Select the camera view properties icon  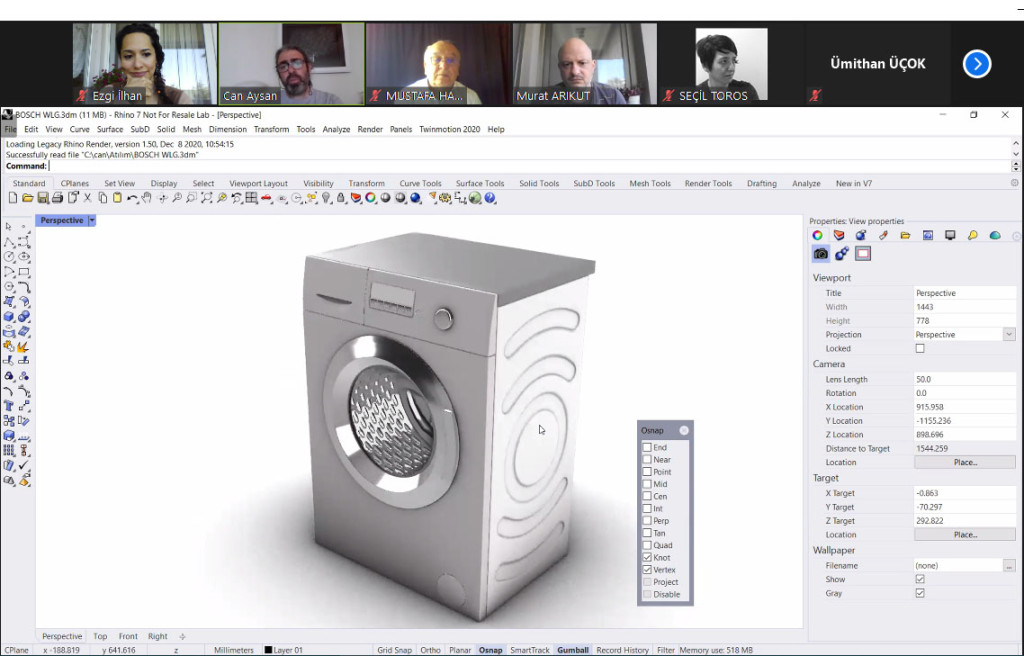pos(821,254)
